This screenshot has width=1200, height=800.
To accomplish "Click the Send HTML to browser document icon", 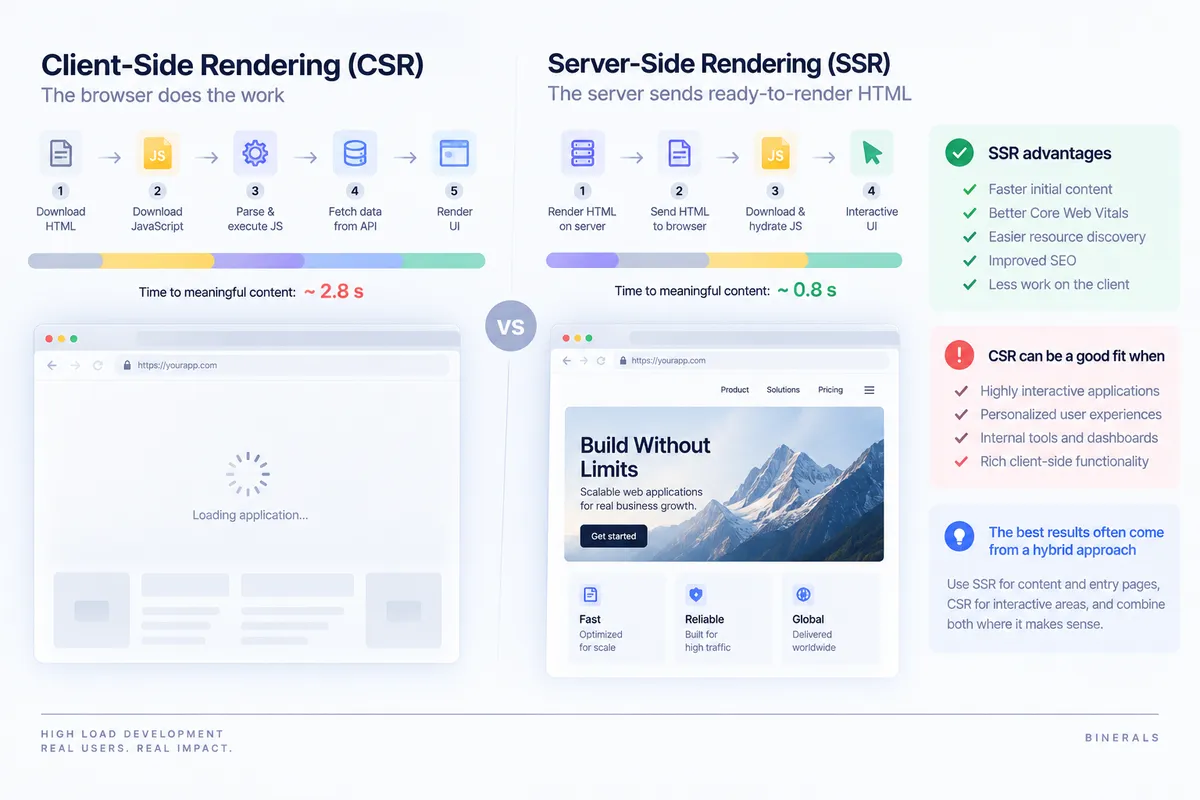I will [679, 153].
